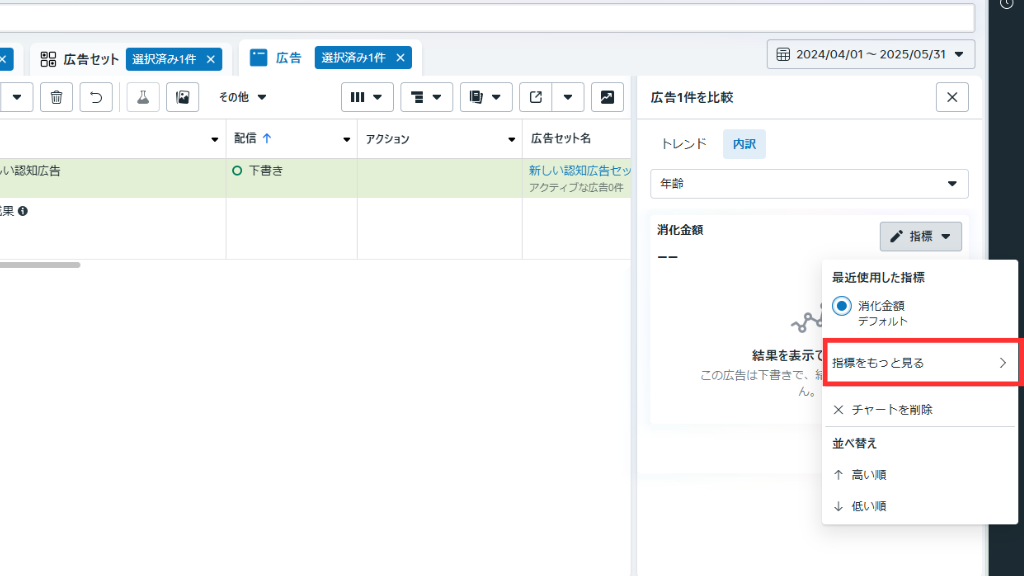Open the A/B test flask icon
The height and width of the screenshot is (576, 1024).
point(143,97)
